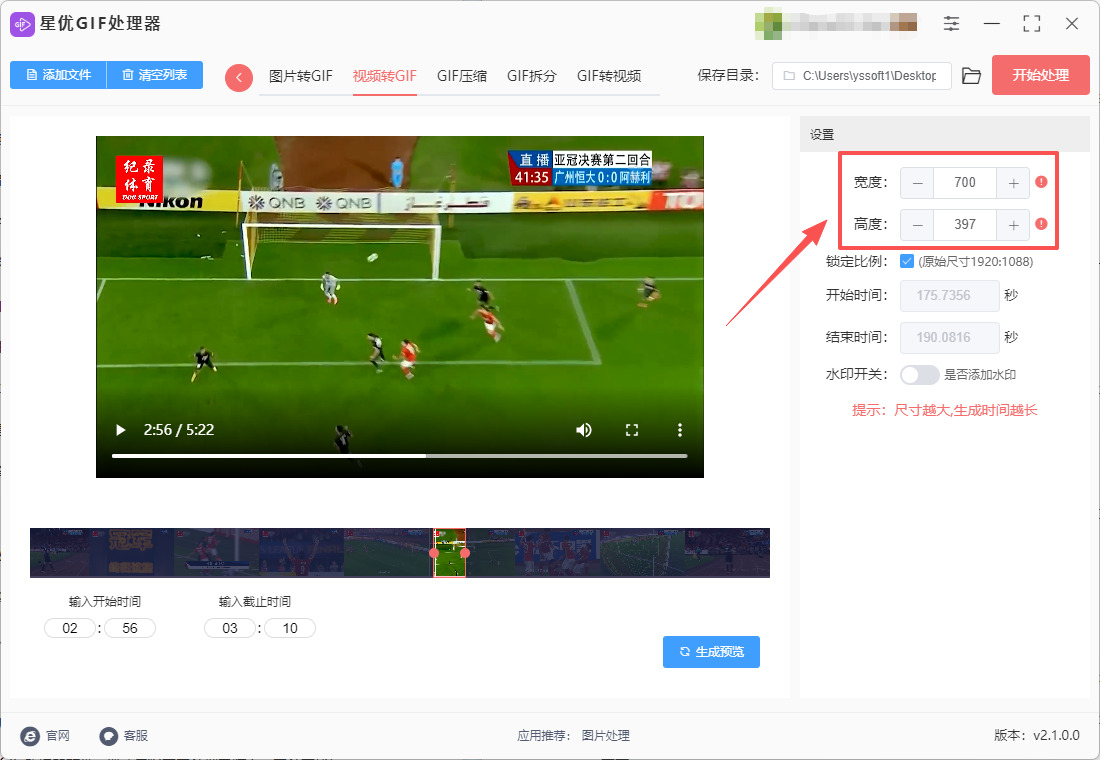Click the height warning indicator icon
The image size is (1100, 760).
1041,224
